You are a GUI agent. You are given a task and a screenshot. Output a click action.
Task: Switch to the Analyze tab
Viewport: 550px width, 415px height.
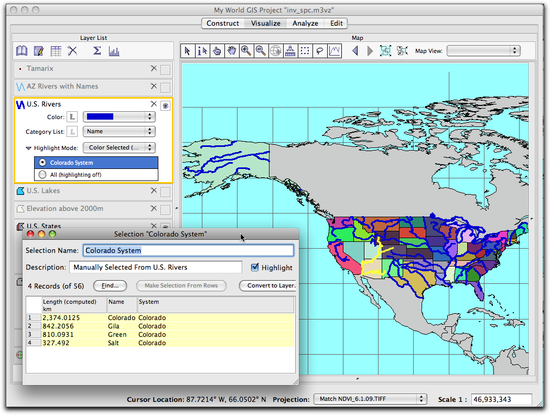point(305,24)
